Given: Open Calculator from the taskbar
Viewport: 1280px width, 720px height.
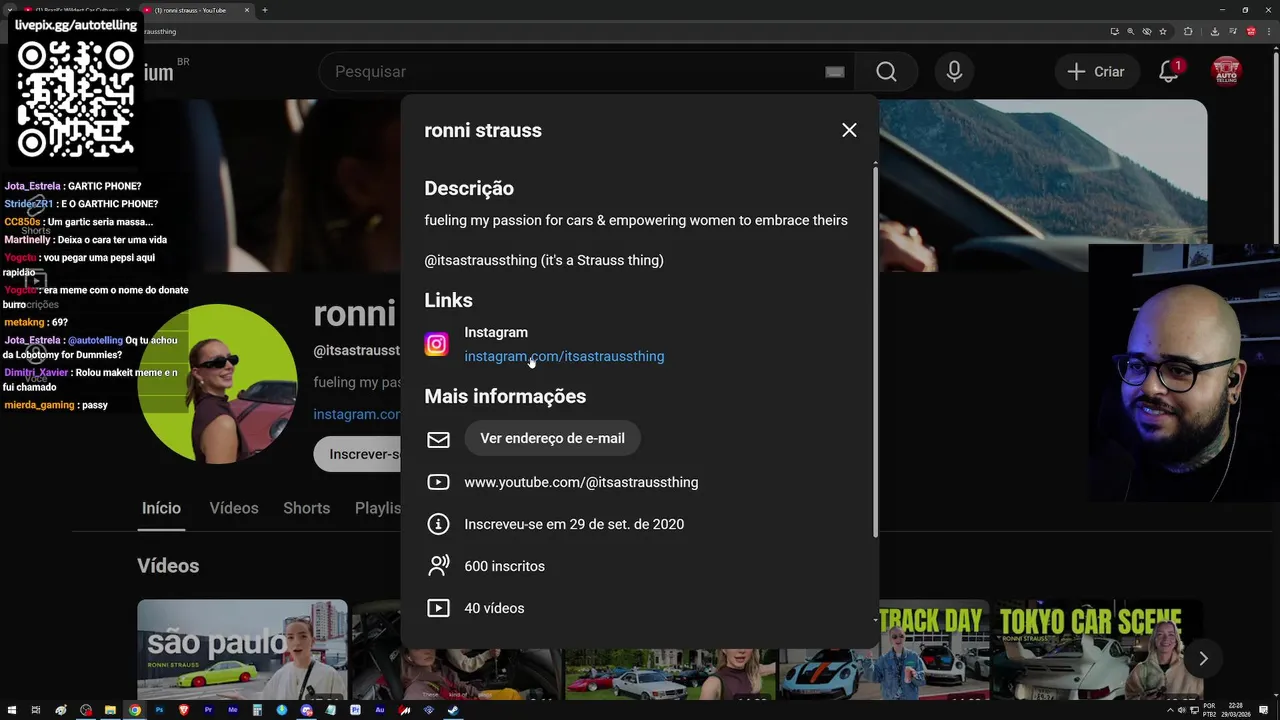Looking at the screenshot, I should [x=257, y=710].
